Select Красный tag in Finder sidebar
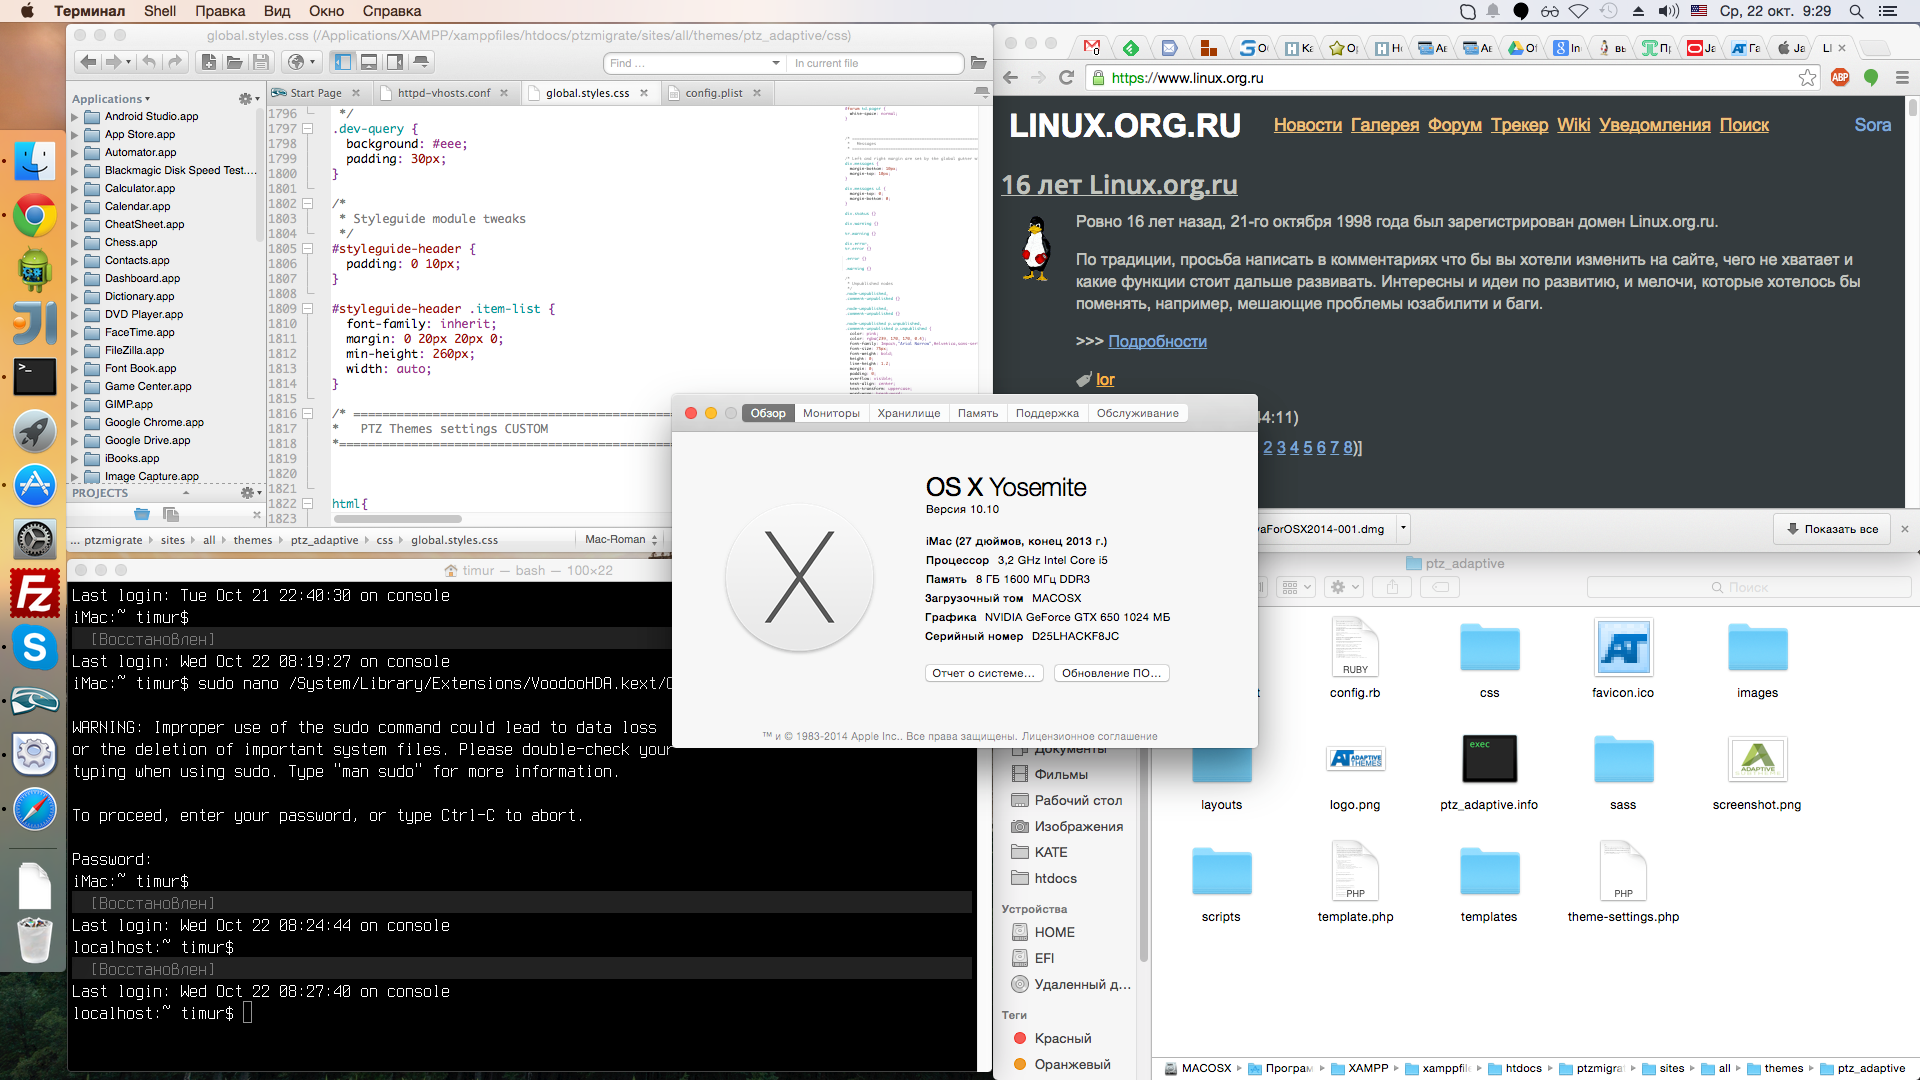Viewport: 1920px width, 1080px height. (1062, 1038)
